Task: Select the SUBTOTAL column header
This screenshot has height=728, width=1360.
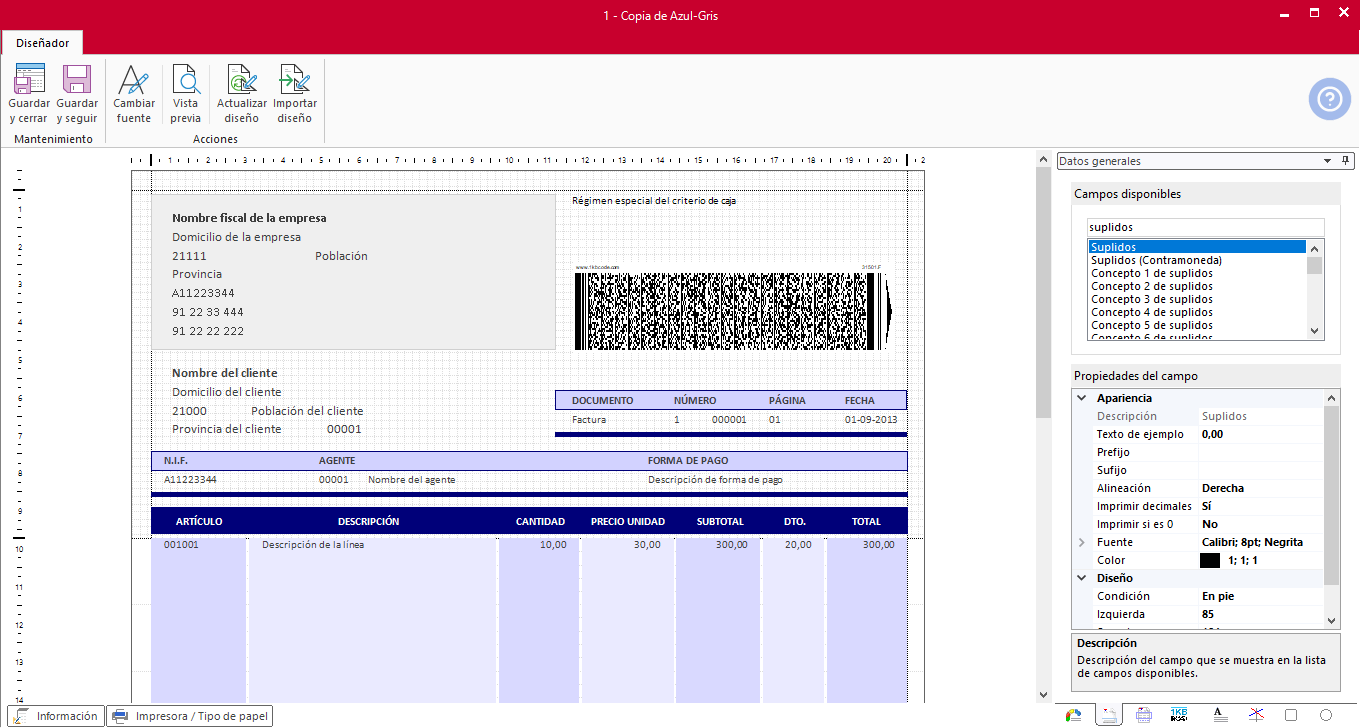Action: pos(720,521)
